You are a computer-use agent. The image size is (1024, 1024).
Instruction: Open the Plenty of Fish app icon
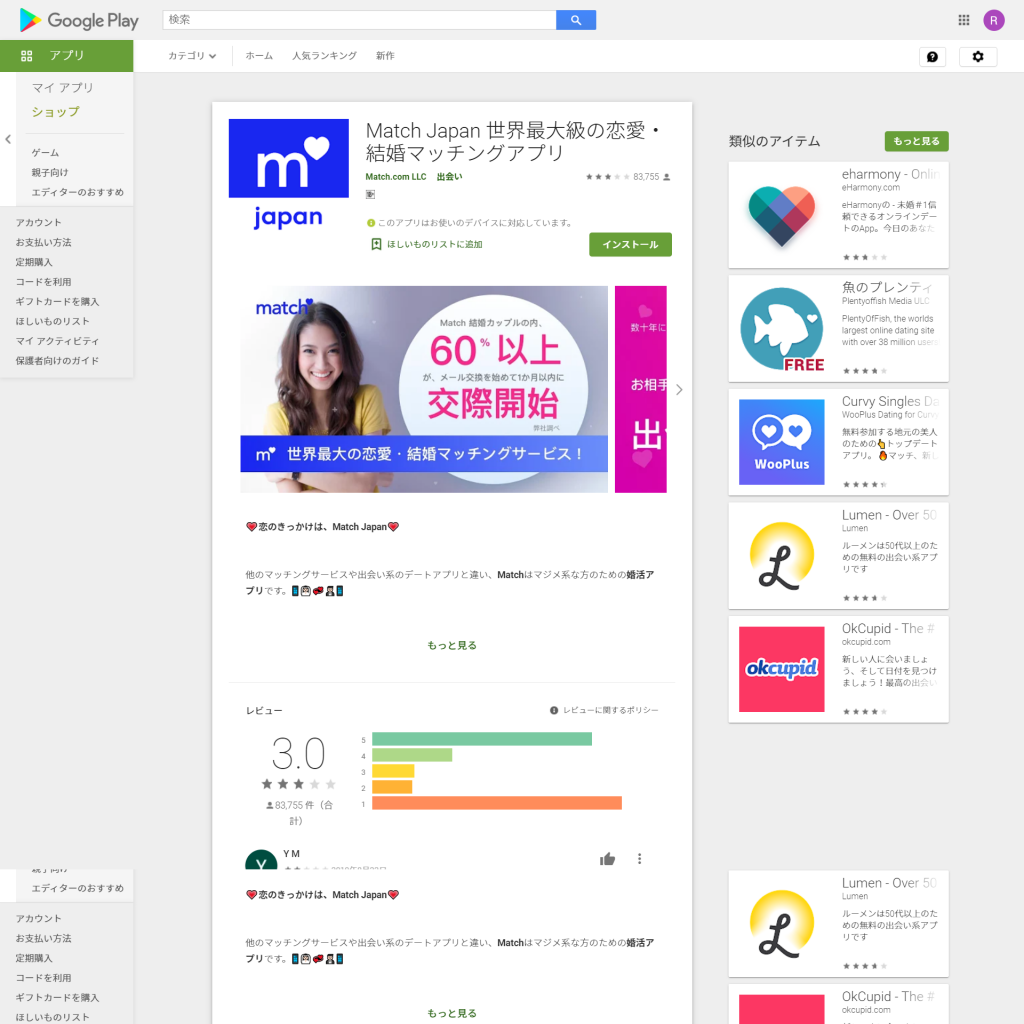point(782,329)
